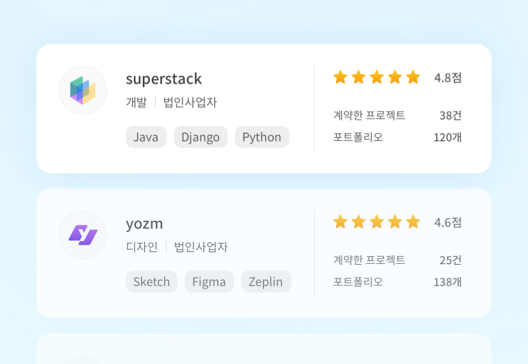Screen dimensions: 528x364
Task: Click the first star of superstack rating
Action: (340, 77)
